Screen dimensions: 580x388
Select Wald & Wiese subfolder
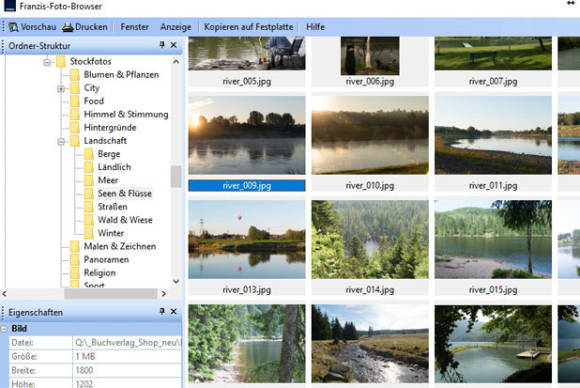[x=125, y=220]
